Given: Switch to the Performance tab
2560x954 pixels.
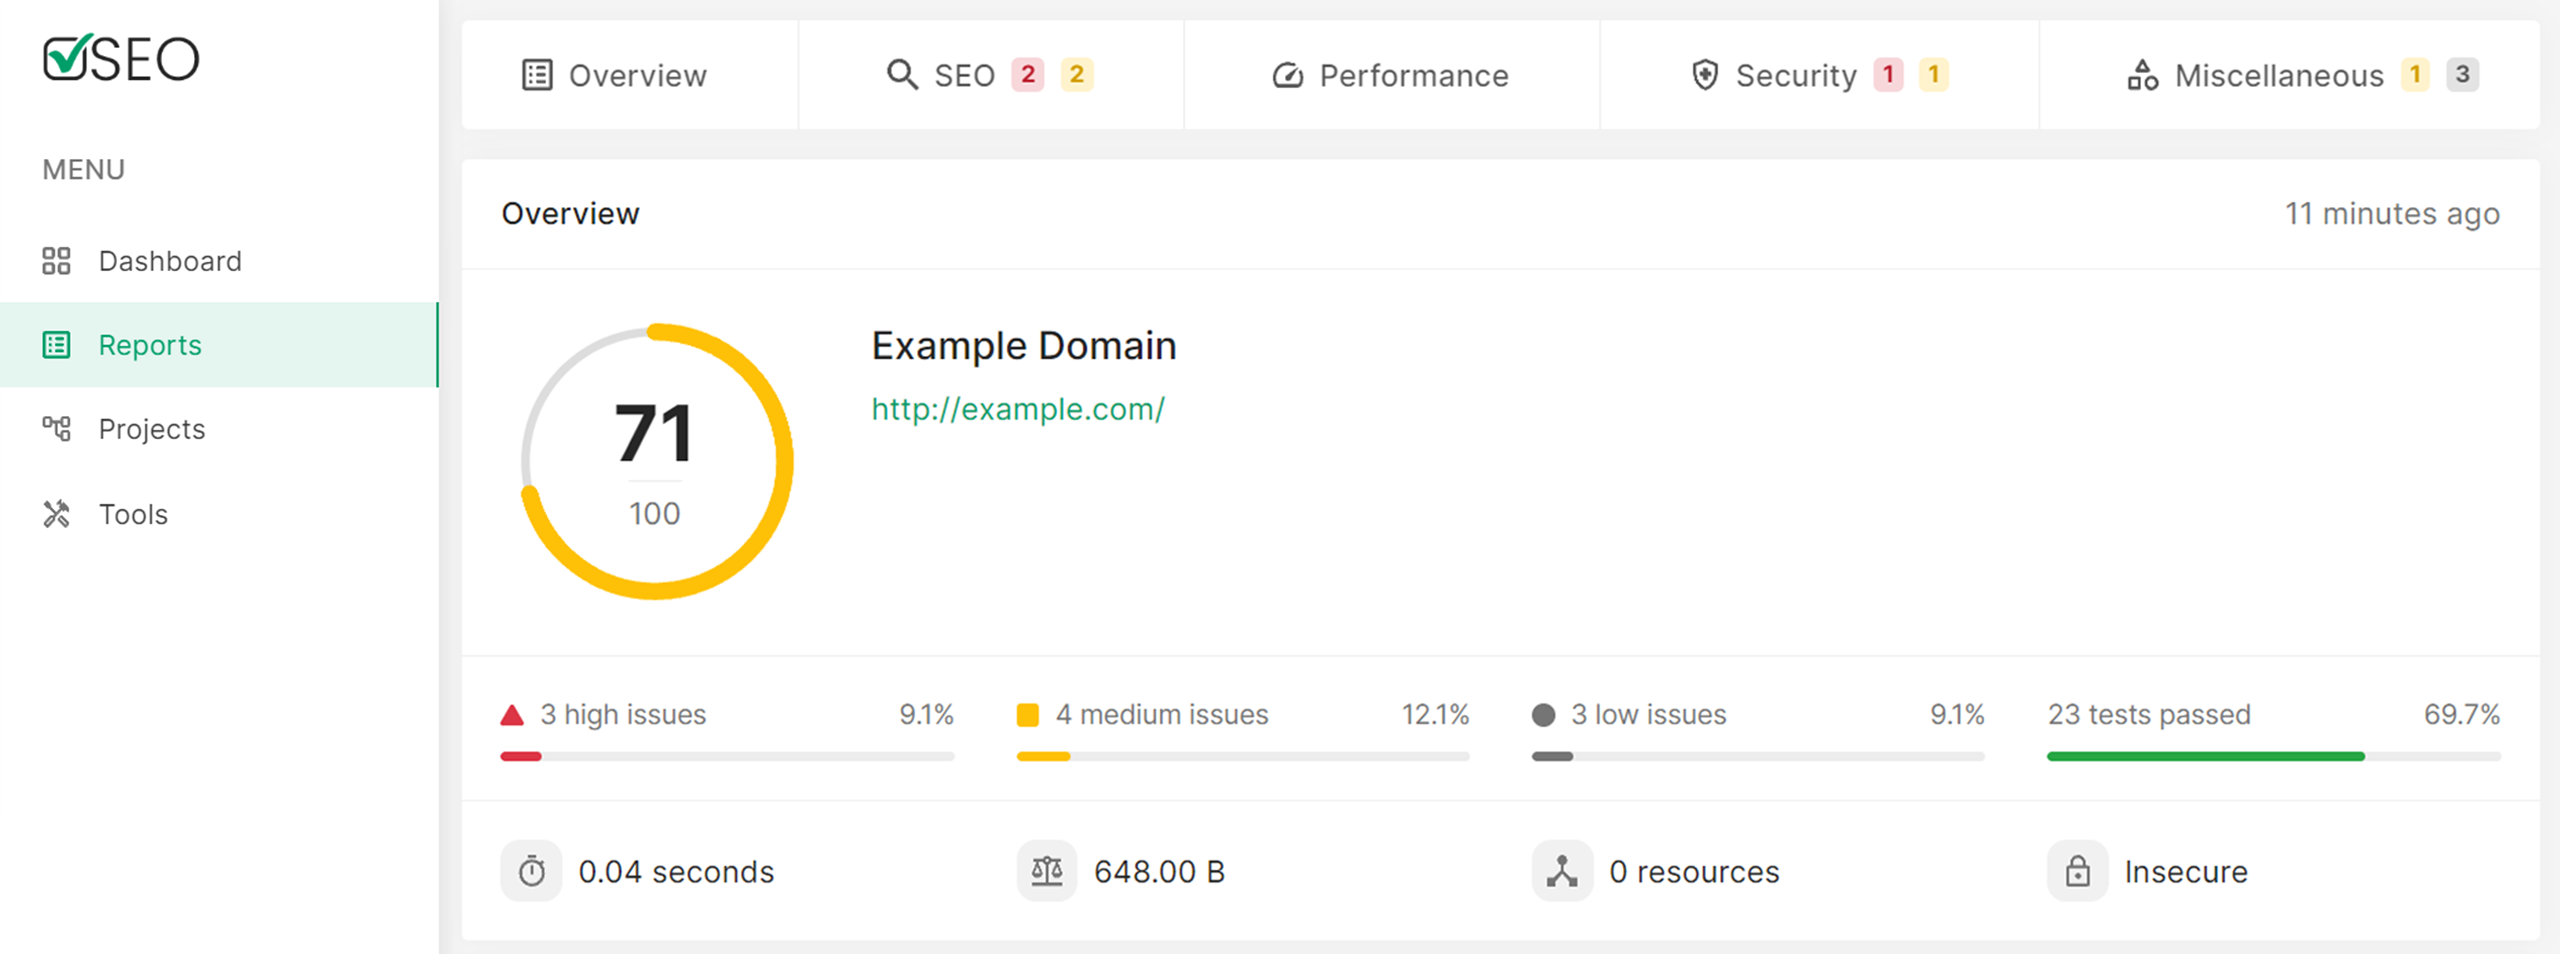Looking at the screenshot, I should 1391,75.
